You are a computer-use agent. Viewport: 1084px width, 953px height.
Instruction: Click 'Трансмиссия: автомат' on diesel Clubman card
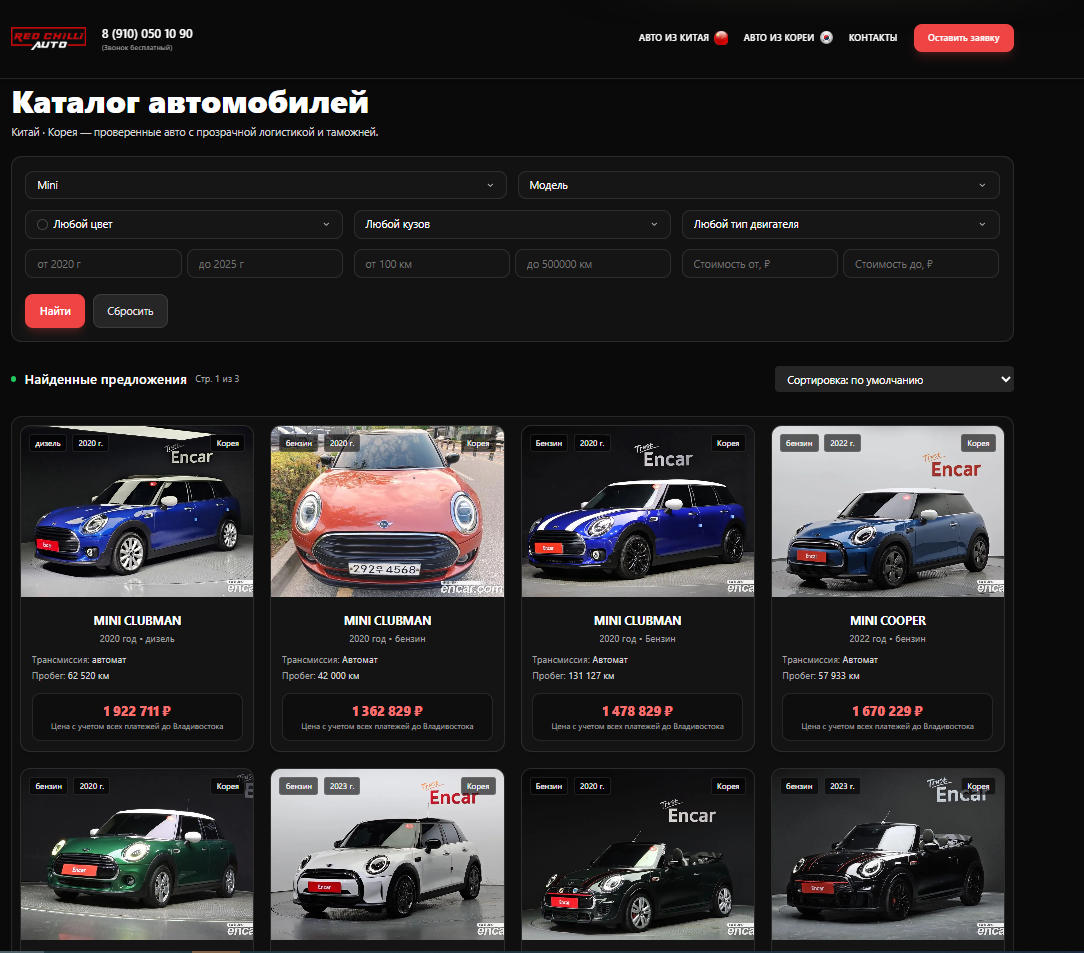pyautogui.click(x=79, y=660)
